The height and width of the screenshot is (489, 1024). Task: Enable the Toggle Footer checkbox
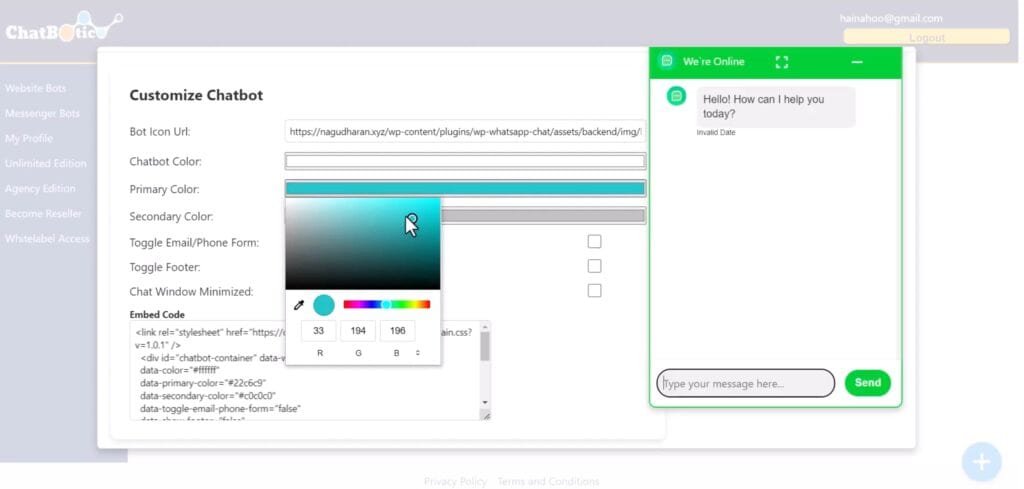click(x=594, y=266)
